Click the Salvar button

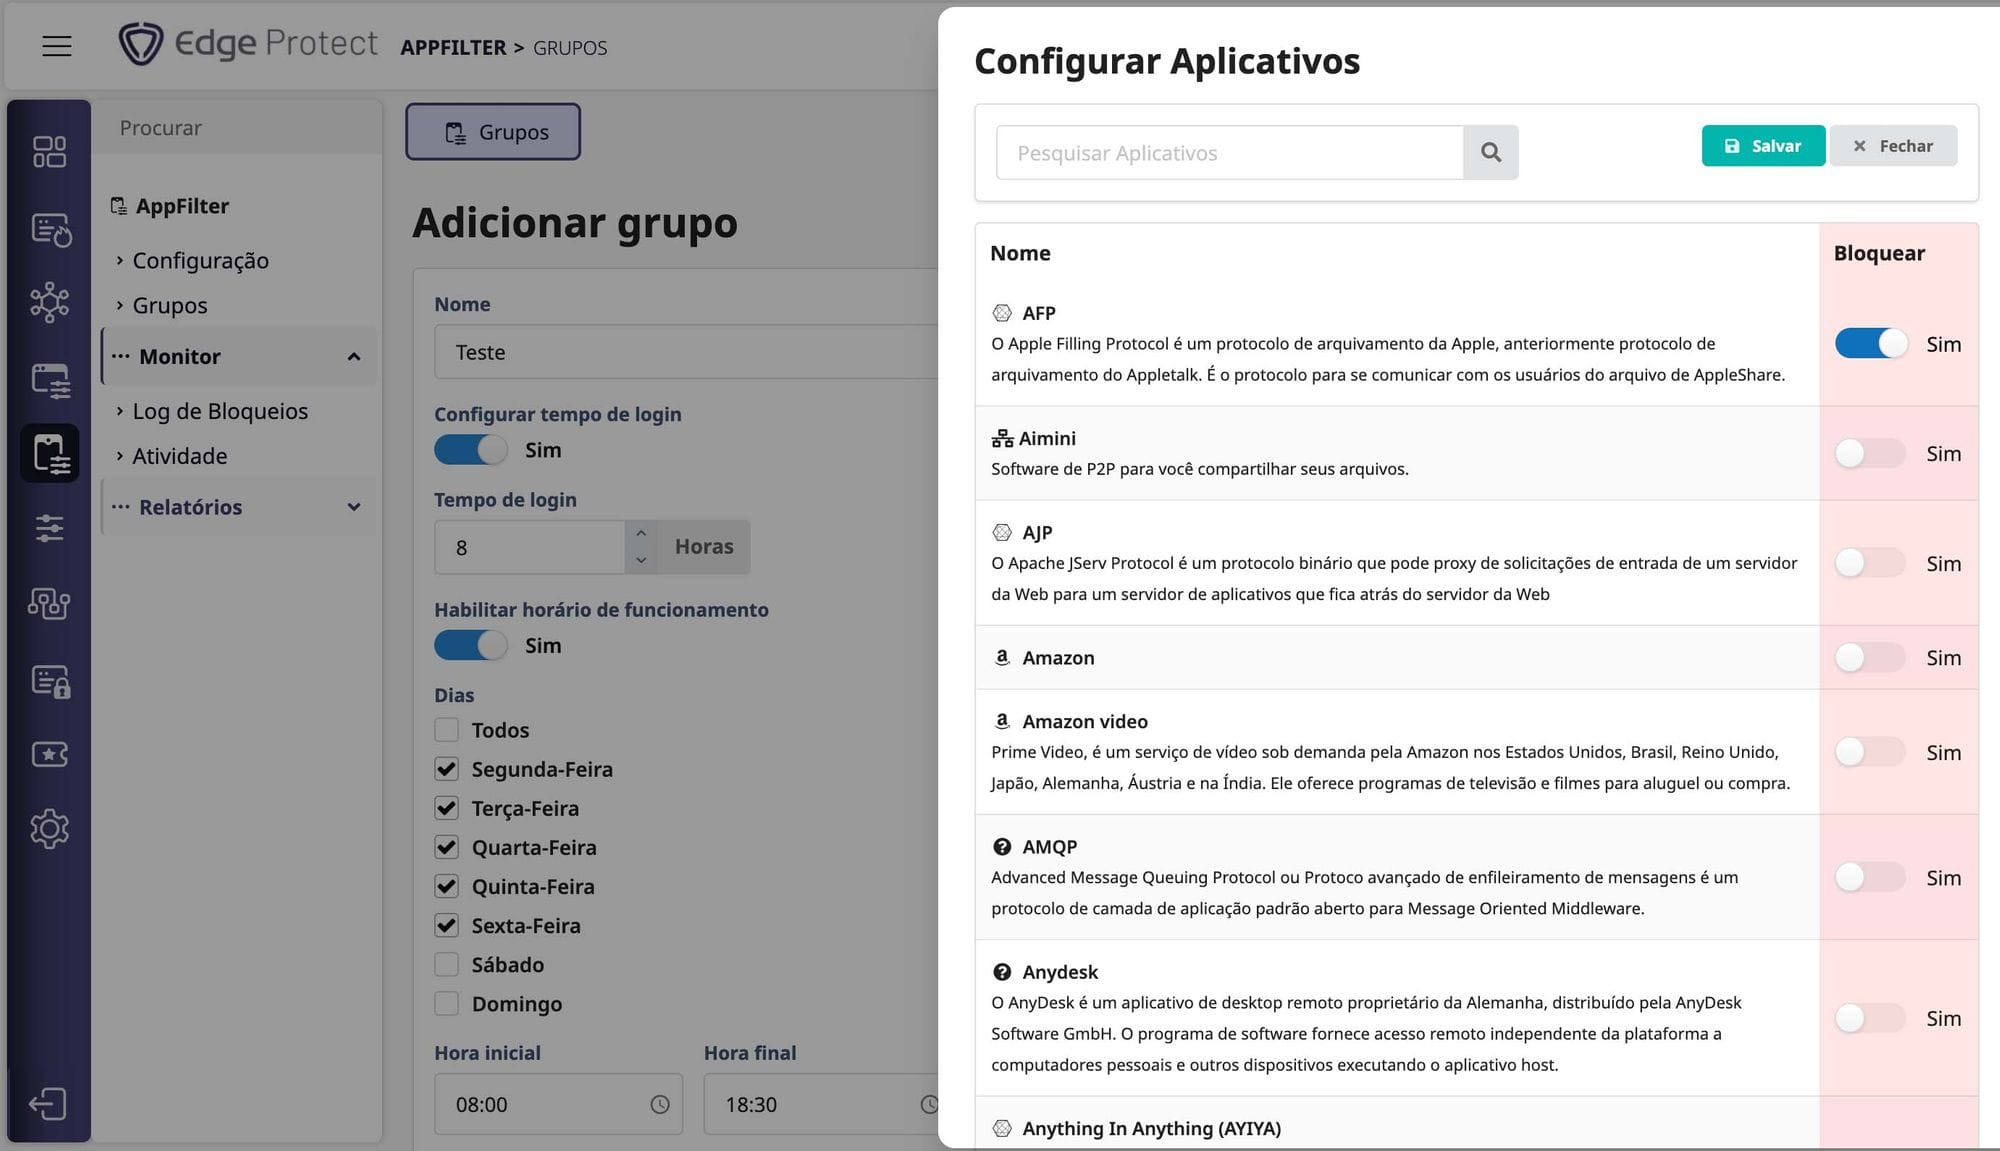[1763, 146]
